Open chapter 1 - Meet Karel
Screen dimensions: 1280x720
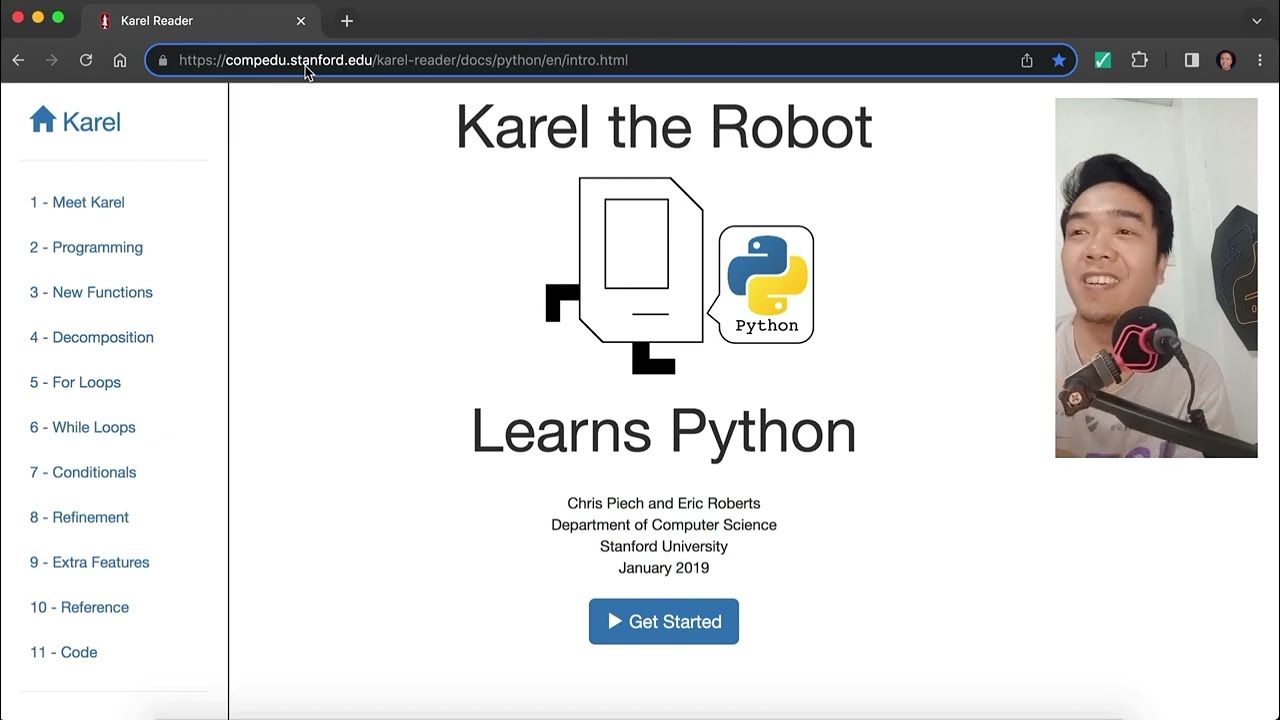pyautogui.click(x=77, y=202)
